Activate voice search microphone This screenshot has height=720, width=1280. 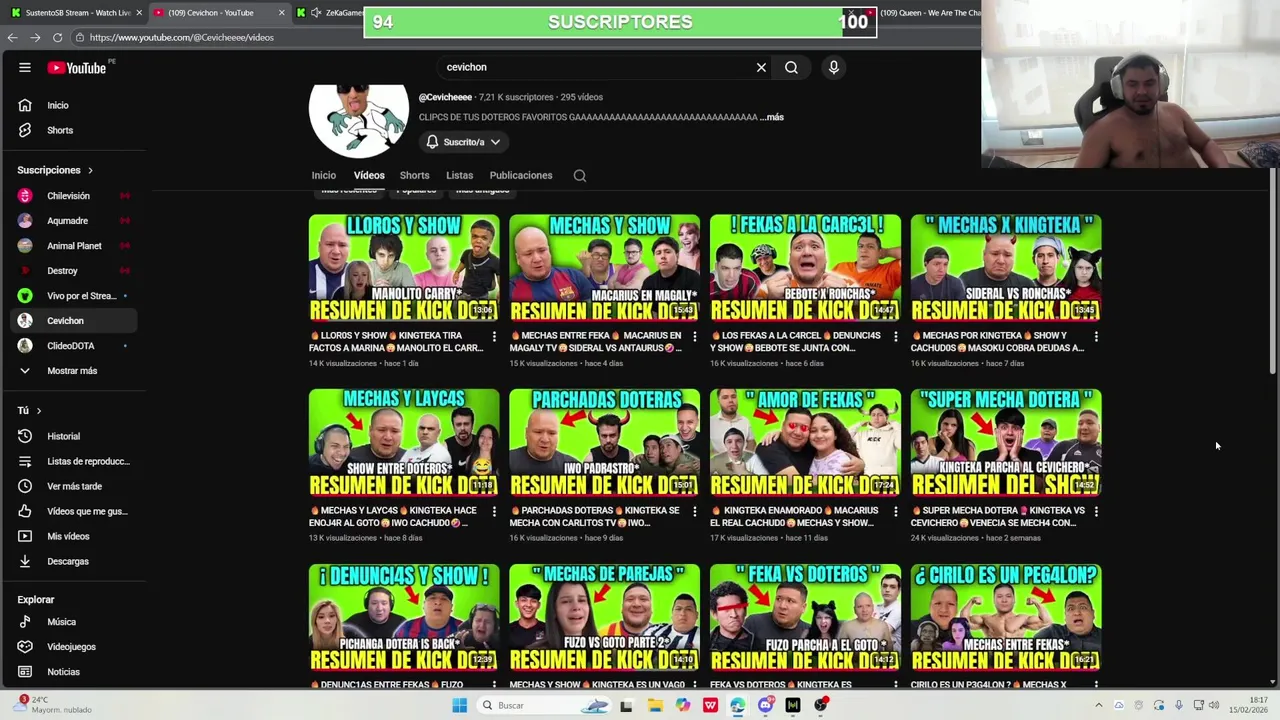(833, 67)
